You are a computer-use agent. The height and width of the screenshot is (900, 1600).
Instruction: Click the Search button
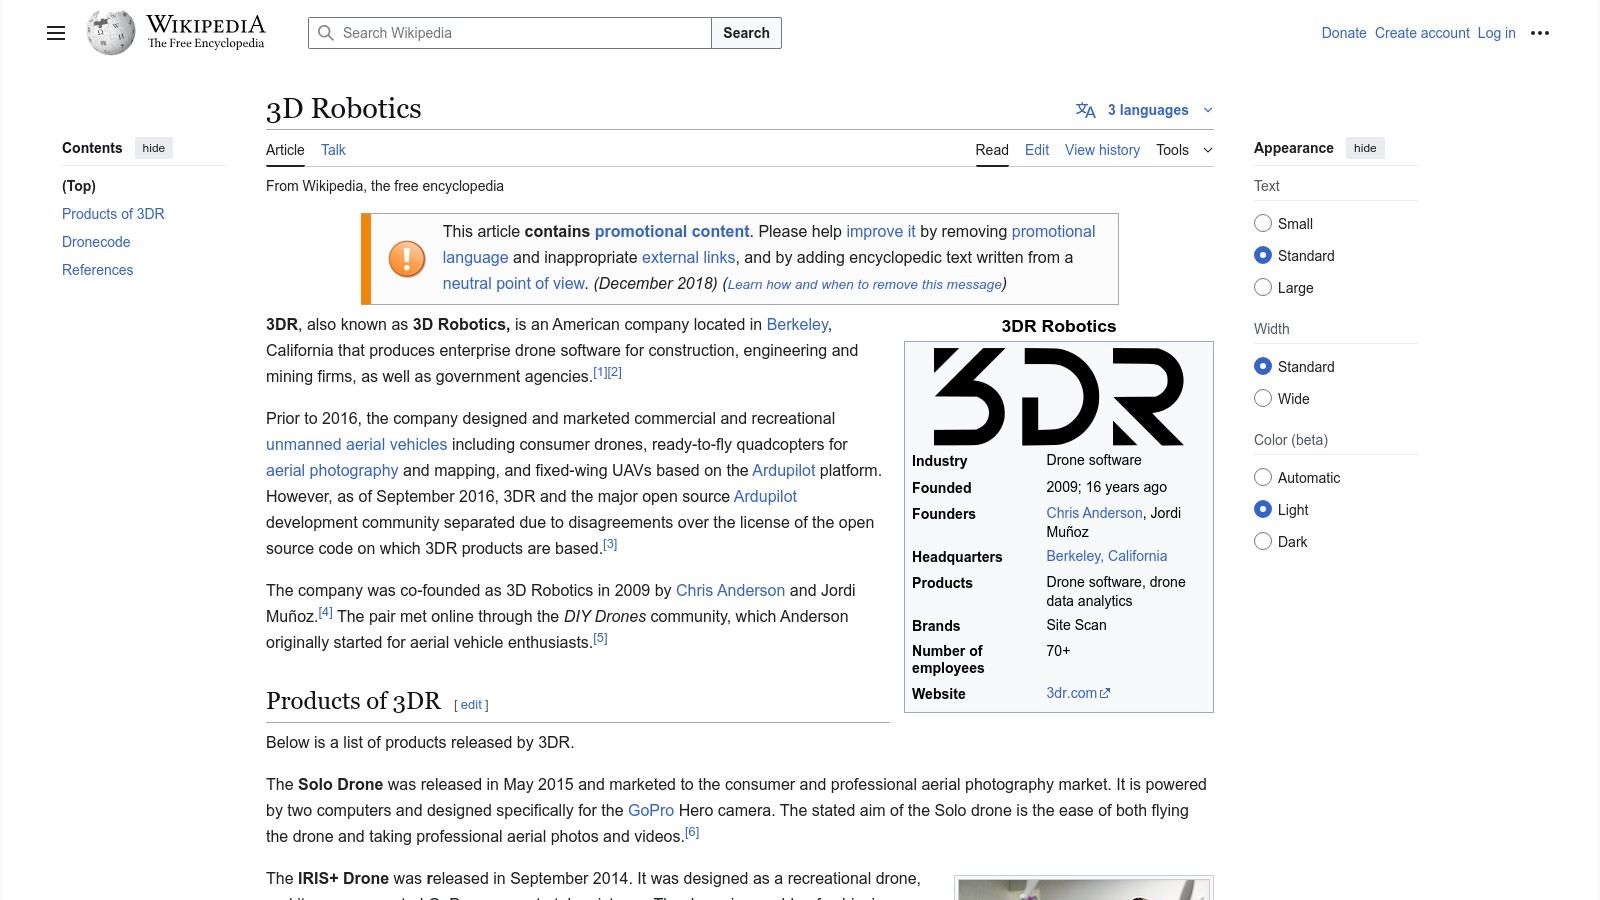(746, 33)
